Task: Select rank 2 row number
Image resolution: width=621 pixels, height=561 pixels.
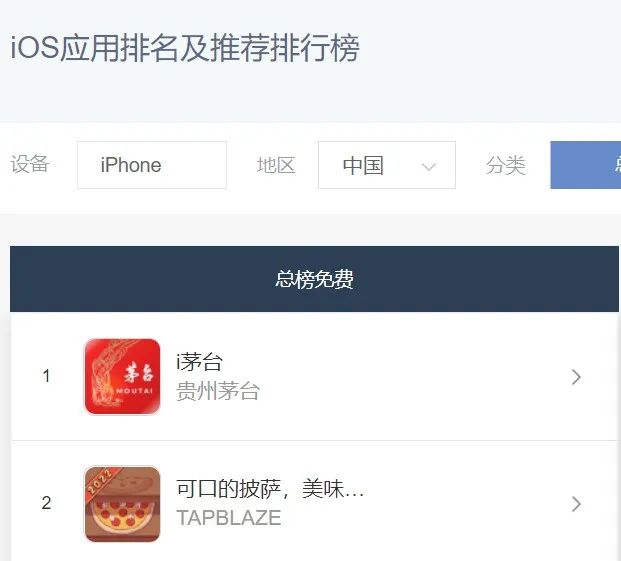Action: (46, 503)
